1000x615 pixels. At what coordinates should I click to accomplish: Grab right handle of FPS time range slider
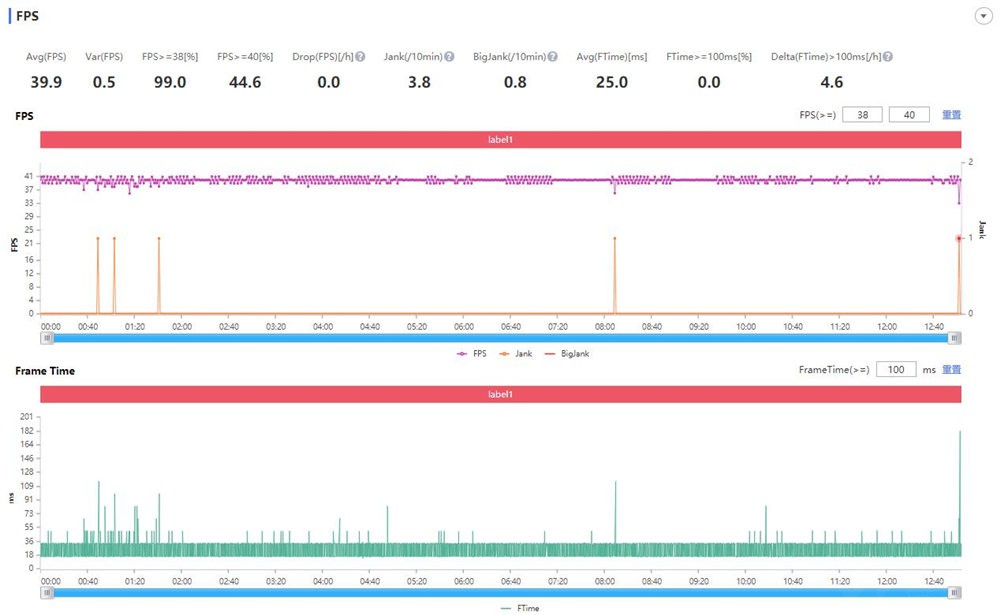(x=954, y=338)
